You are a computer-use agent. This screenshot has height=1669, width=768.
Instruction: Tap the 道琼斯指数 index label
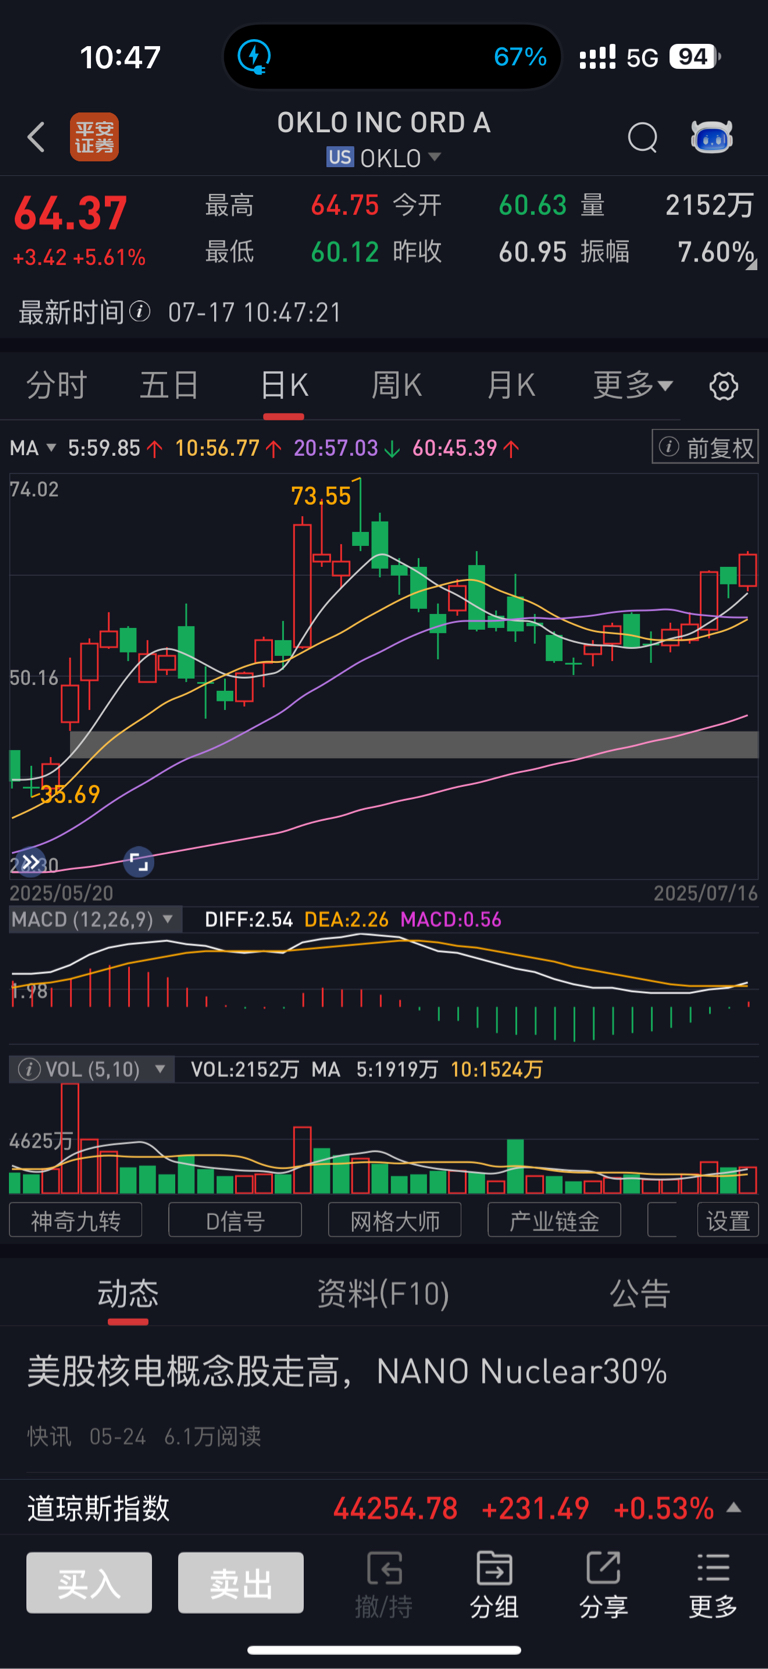pos(98,1508)
